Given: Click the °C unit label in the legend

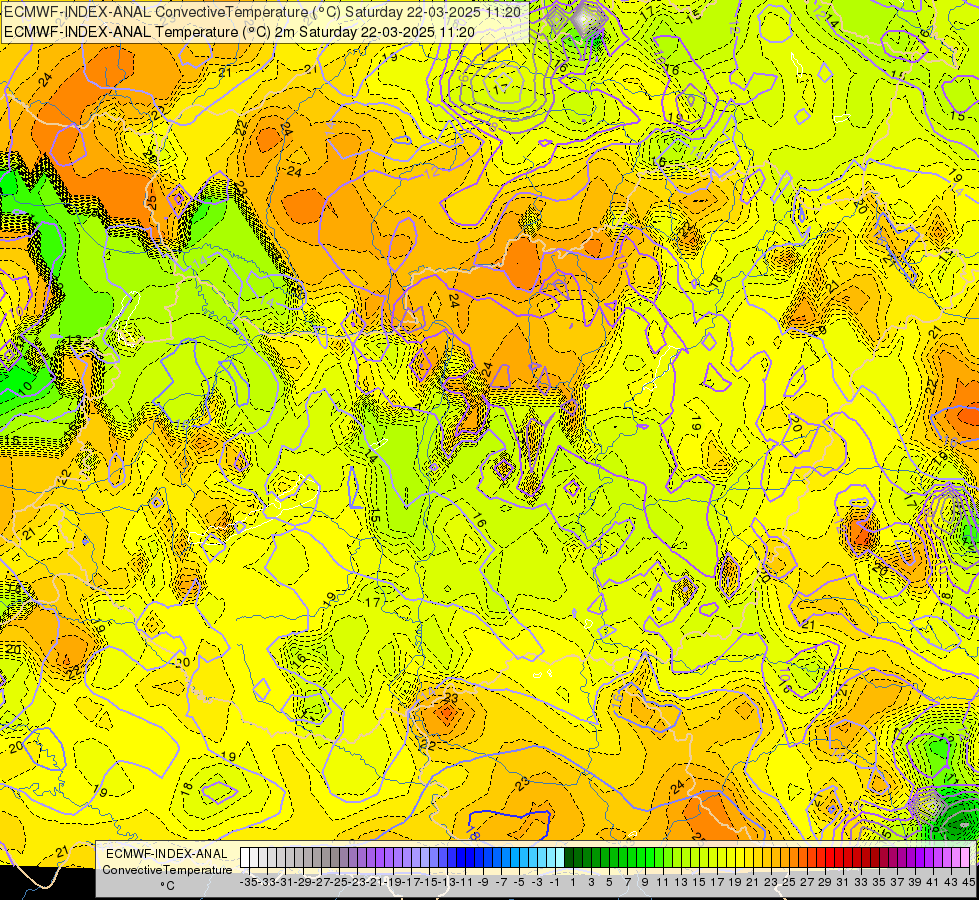Looking at the screenshot, I should (167, 885).
